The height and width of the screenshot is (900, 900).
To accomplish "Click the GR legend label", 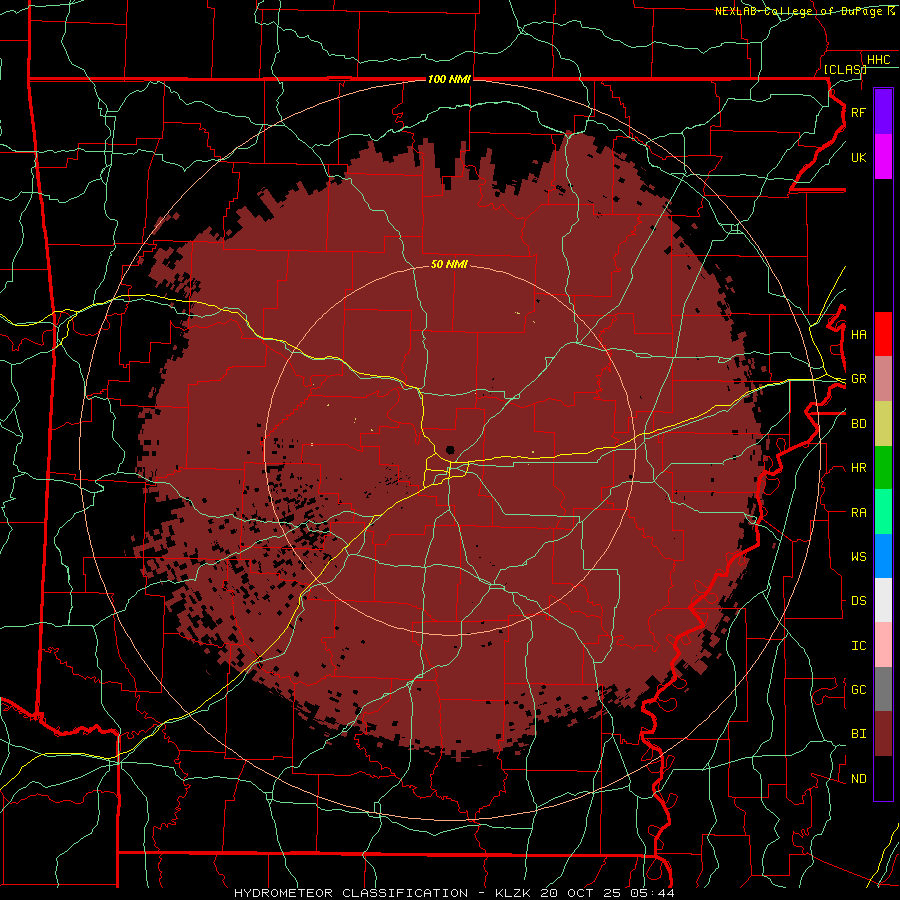I will click(x=858, y=379).
